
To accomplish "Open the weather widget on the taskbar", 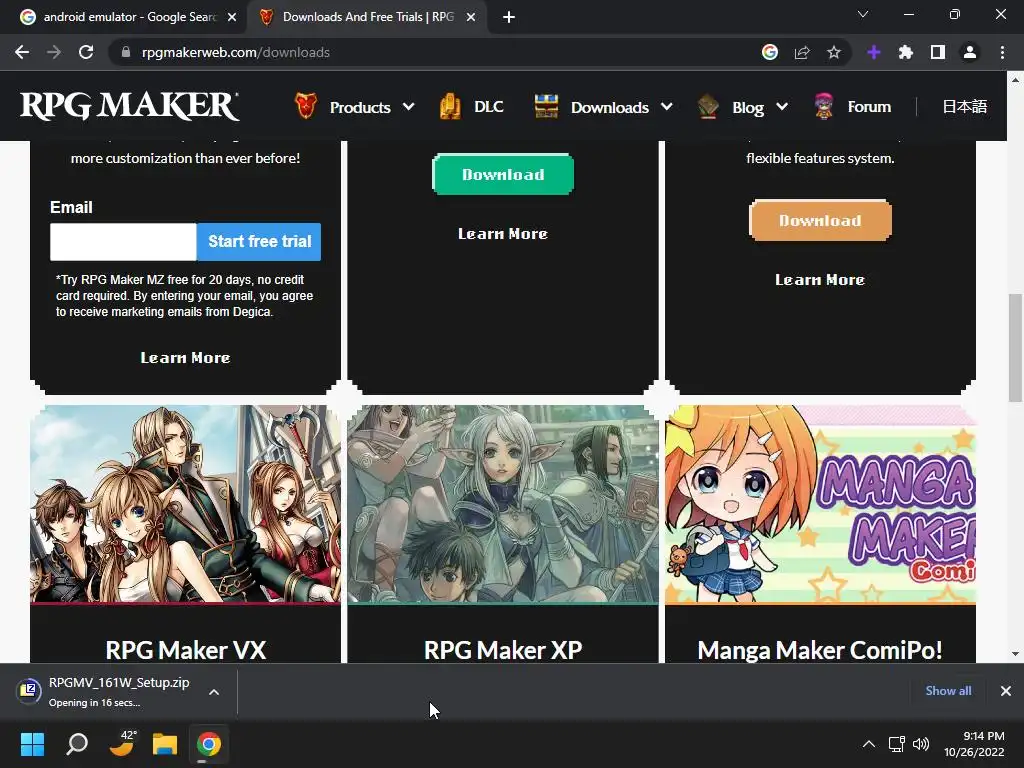I will coord(122,744).
